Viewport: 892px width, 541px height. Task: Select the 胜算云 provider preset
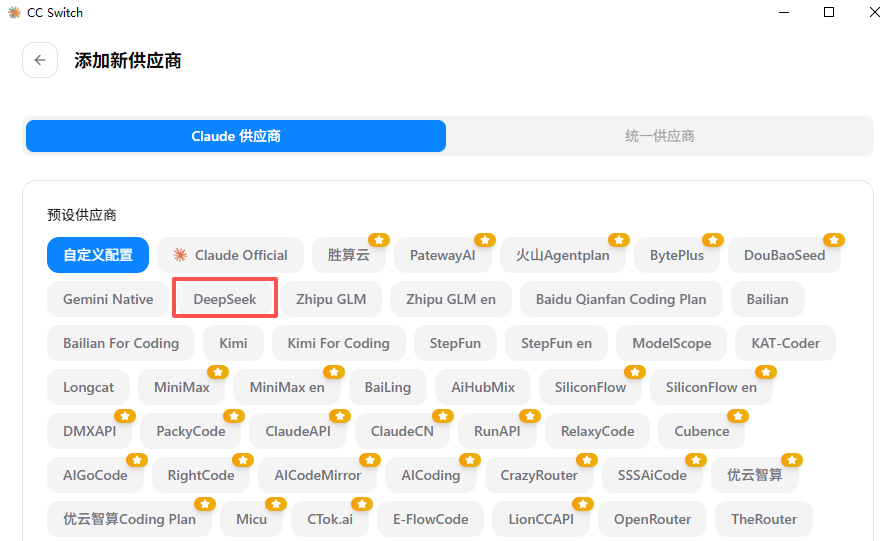pos(349,255)
